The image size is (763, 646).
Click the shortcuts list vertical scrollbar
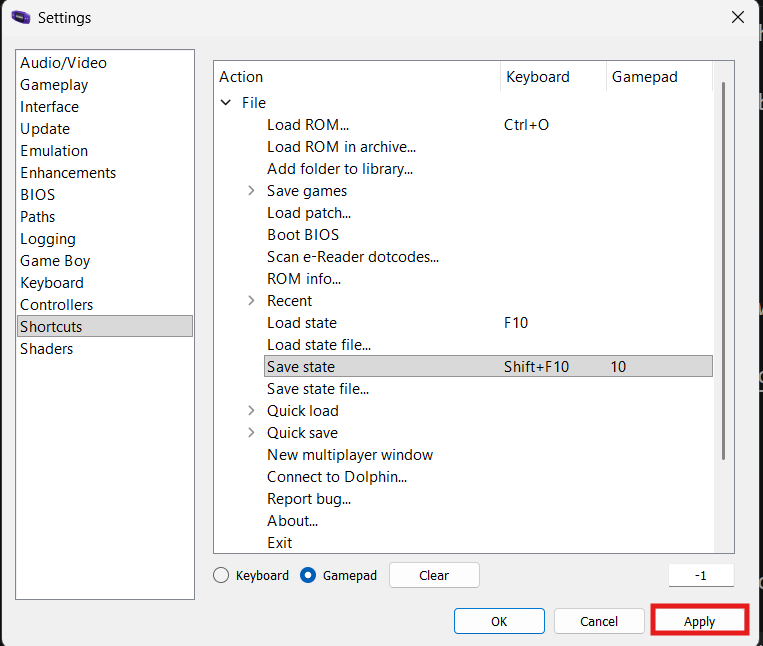coord(724,270)
